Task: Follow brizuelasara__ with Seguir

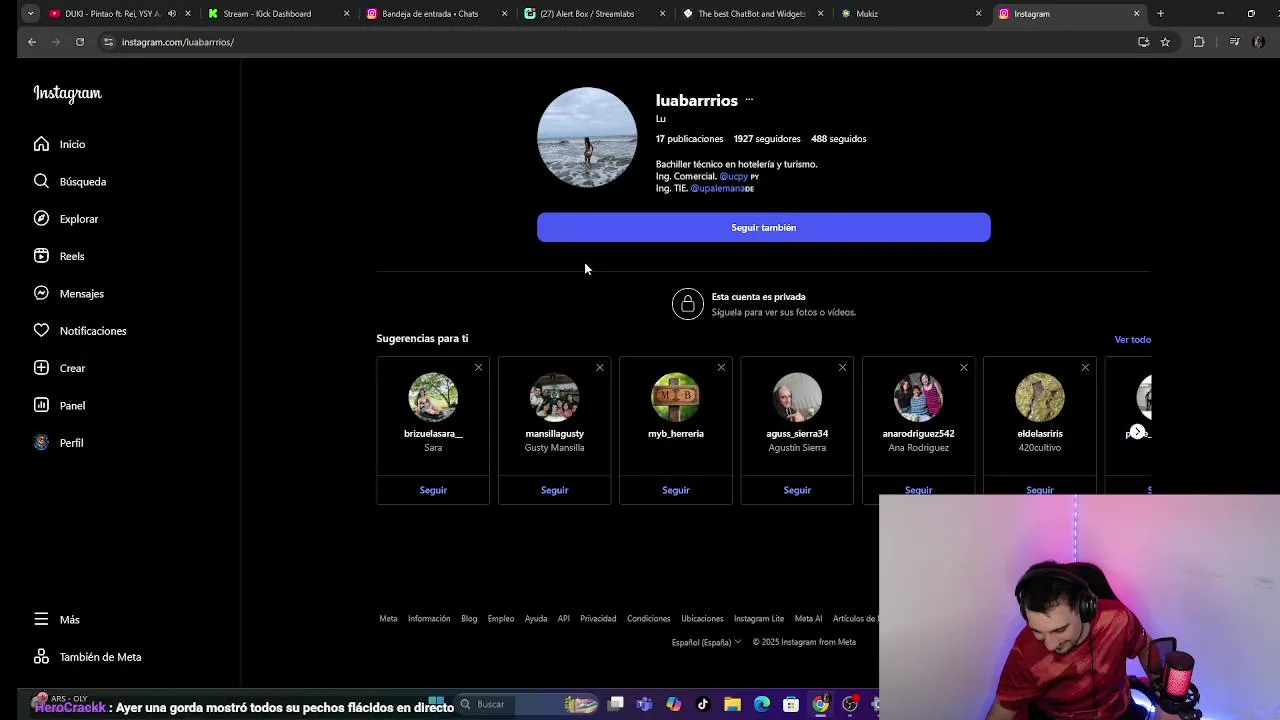Action: (433, 490)
